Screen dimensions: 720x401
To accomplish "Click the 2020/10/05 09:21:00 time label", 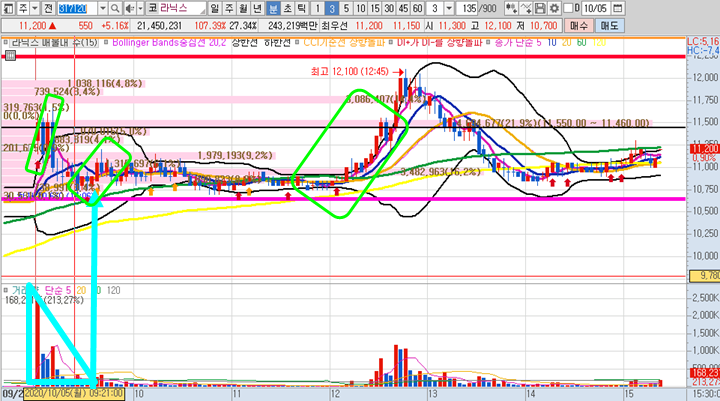I will tap(74, 394).
